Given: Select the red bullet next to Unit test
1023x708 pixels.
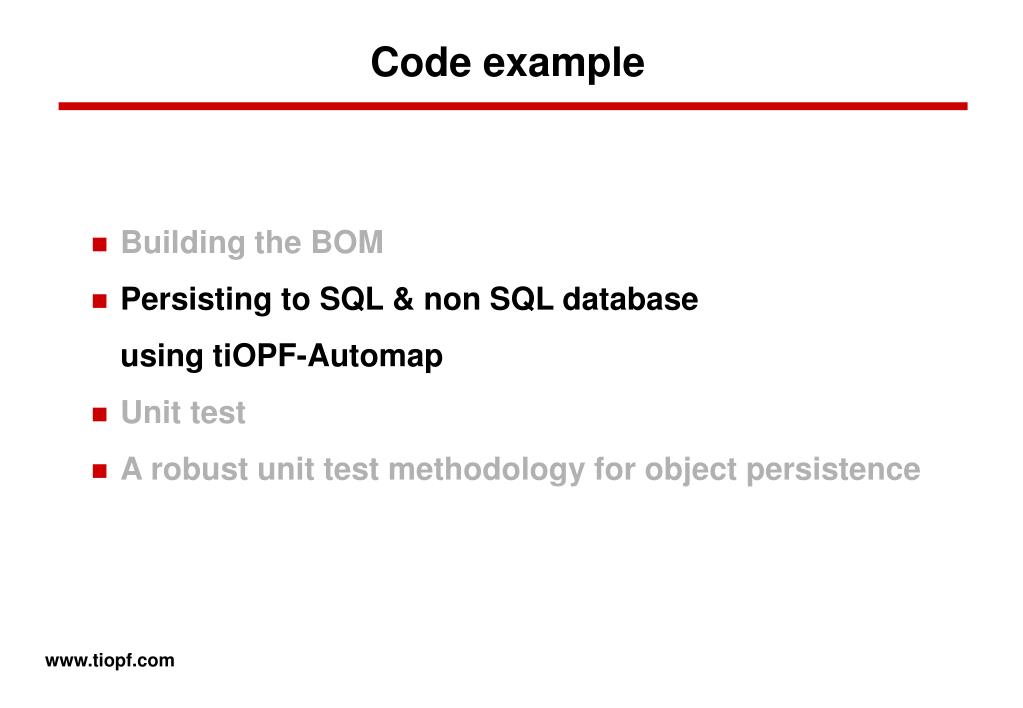Looking at the screenshot, I should (99, 414).
